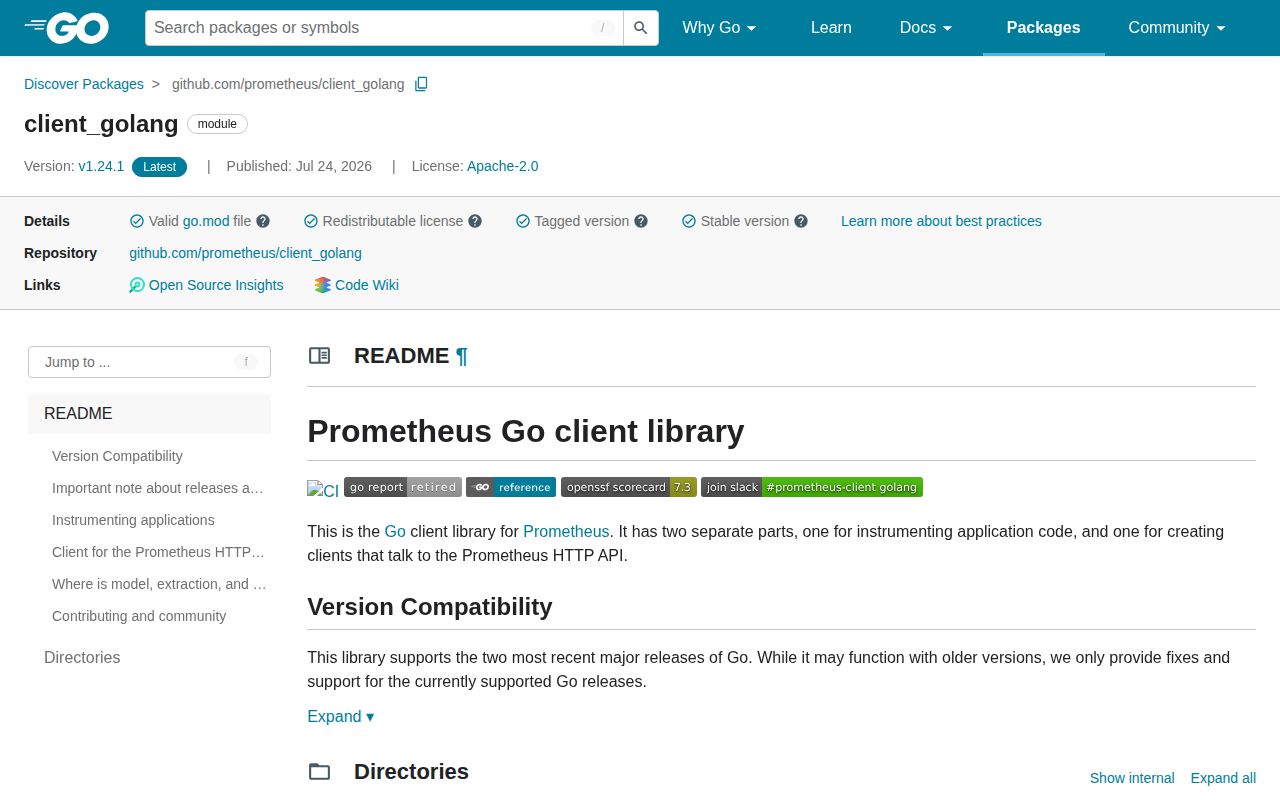Click the Jump to input field
The image size is (1280, 800).
(x=149, y=362)
